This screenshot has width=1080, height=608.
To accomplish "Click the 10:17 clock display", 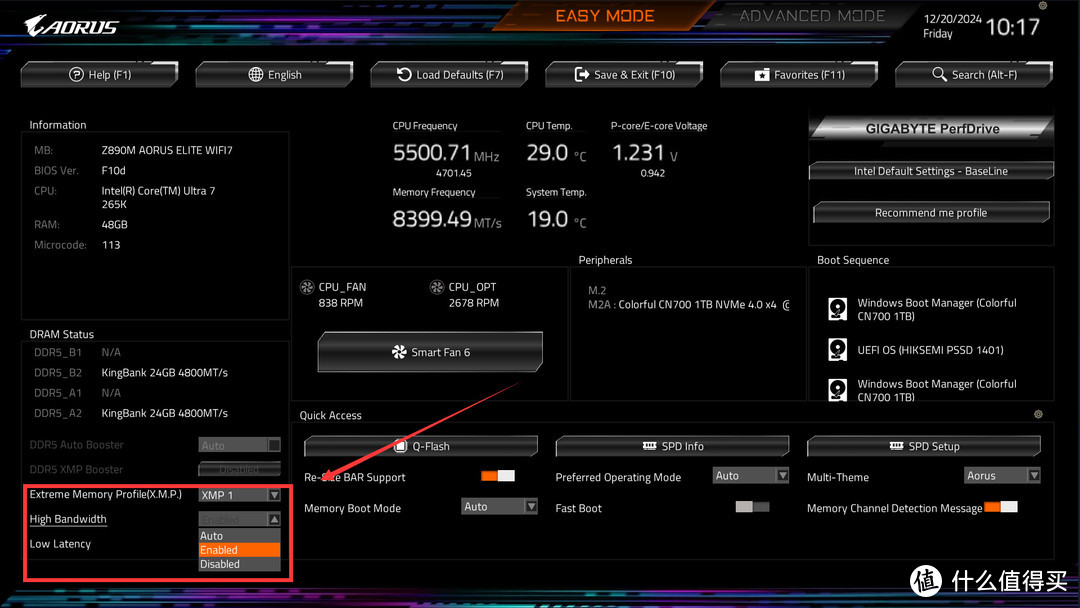I will coord(1012,27).
